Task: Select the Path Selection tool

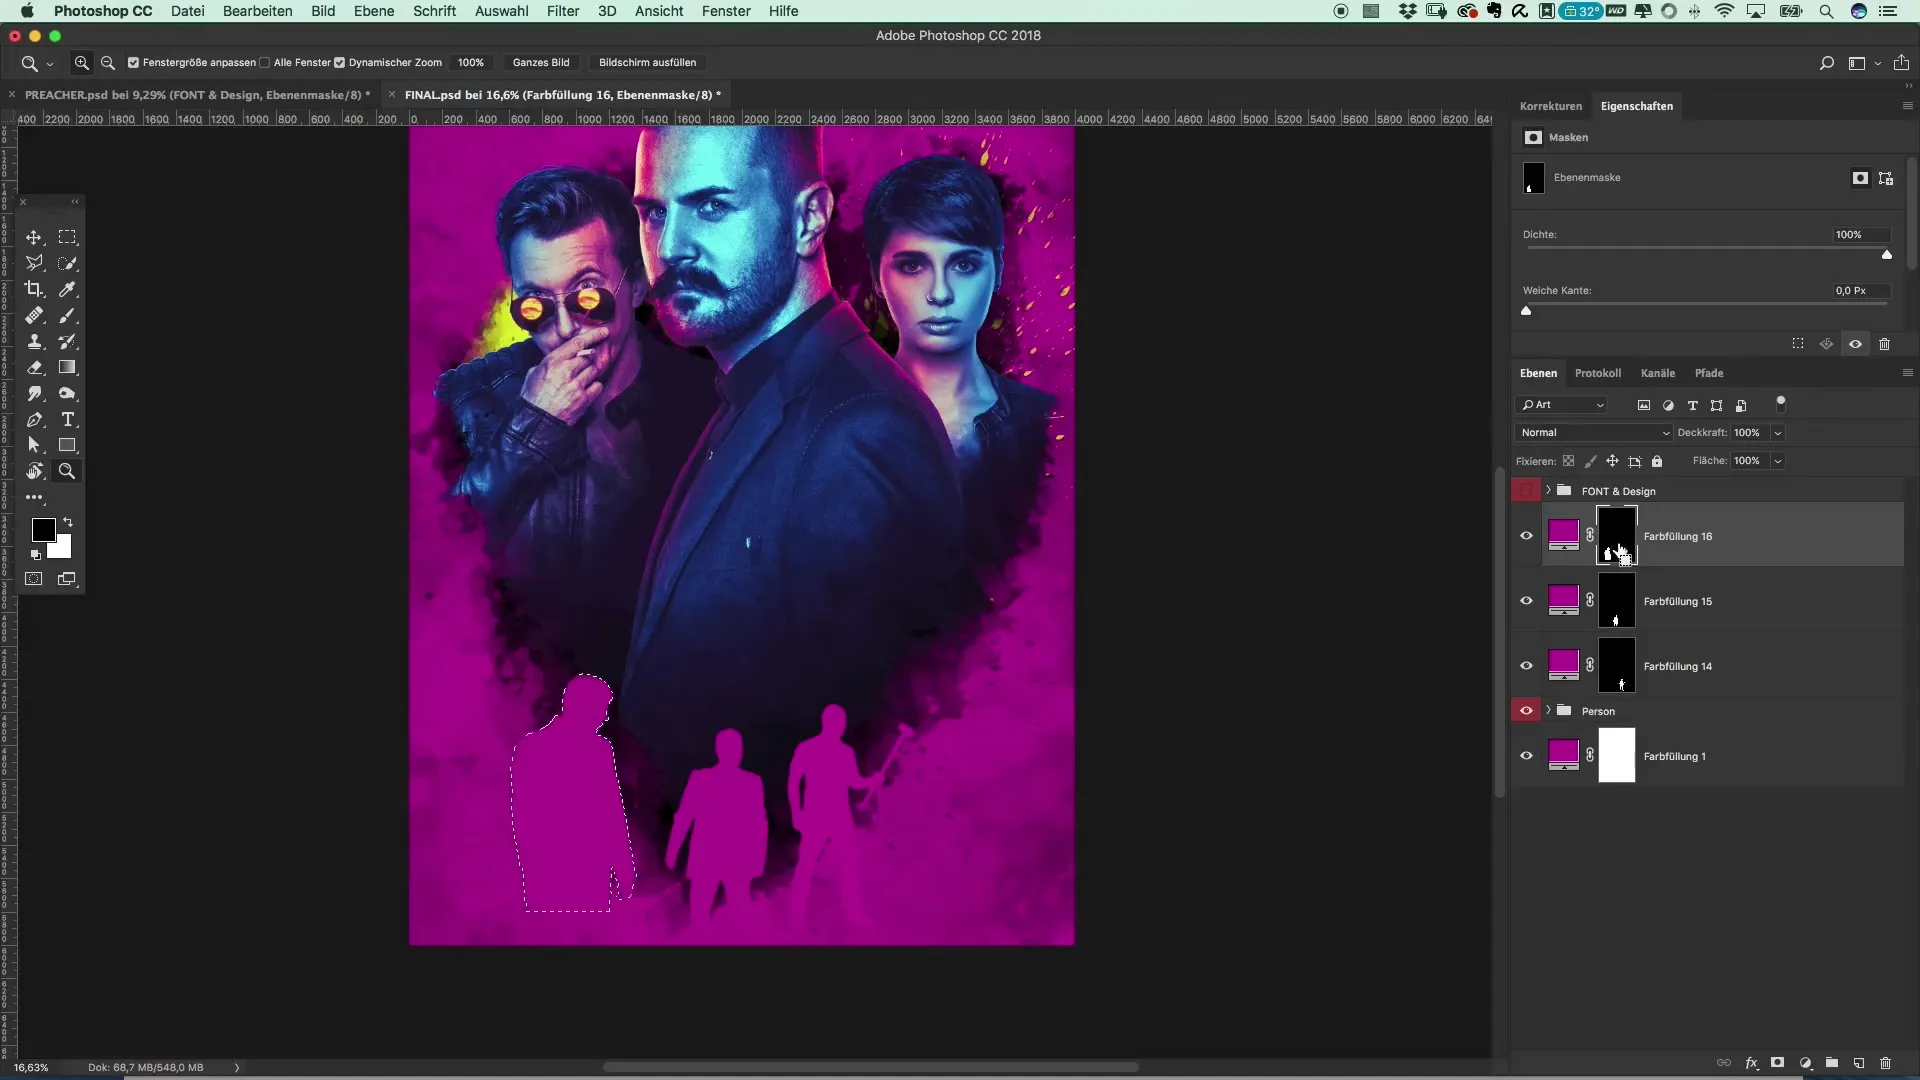Action: pyautogui.click(x=34, y=445)
